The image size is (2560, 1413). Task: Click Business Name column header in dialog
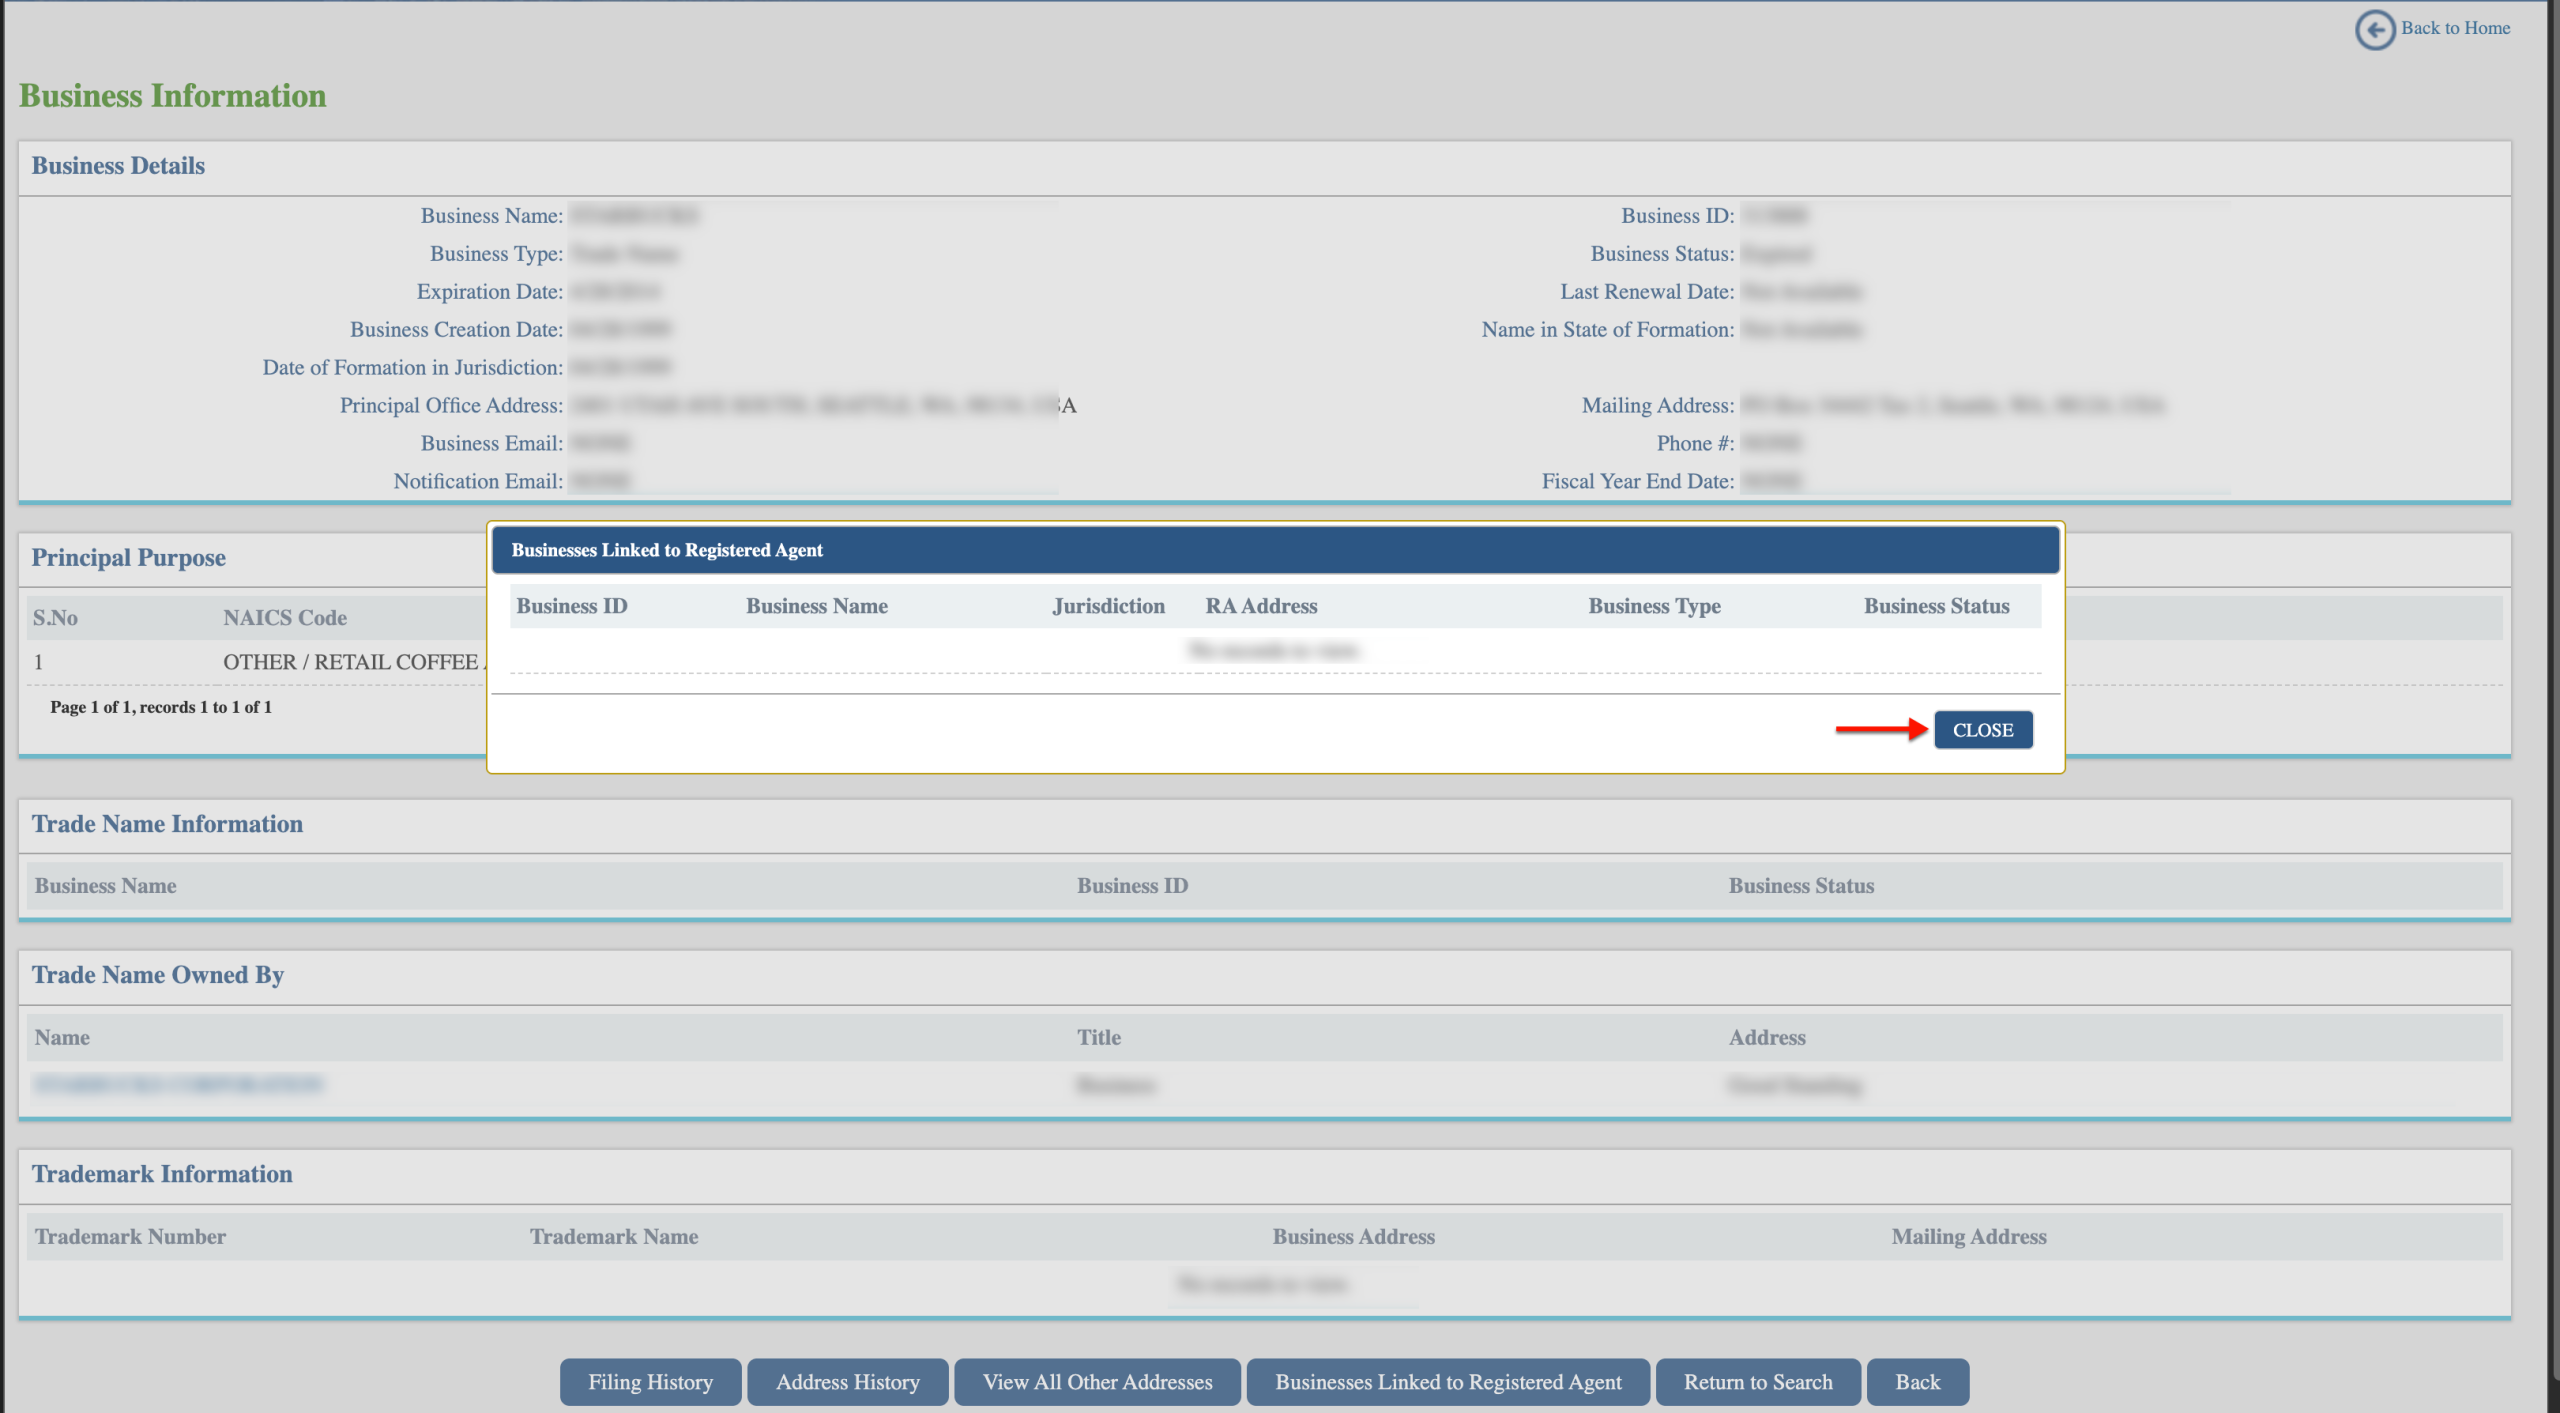pos(817,606)
